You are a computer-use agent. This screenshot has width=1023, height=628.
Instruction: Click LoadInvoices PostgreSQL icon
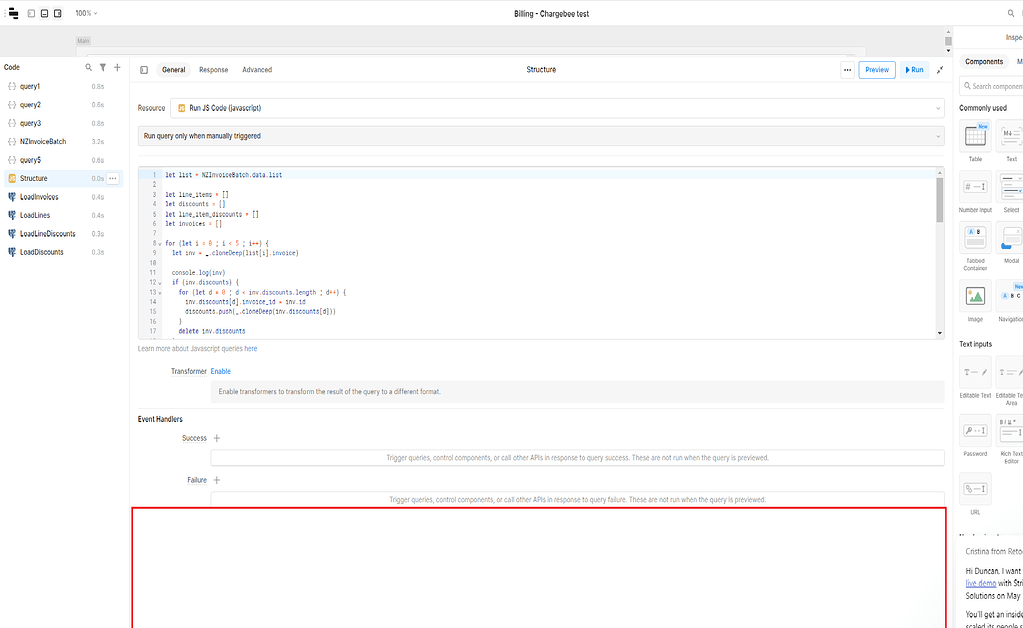pos(12,196)
